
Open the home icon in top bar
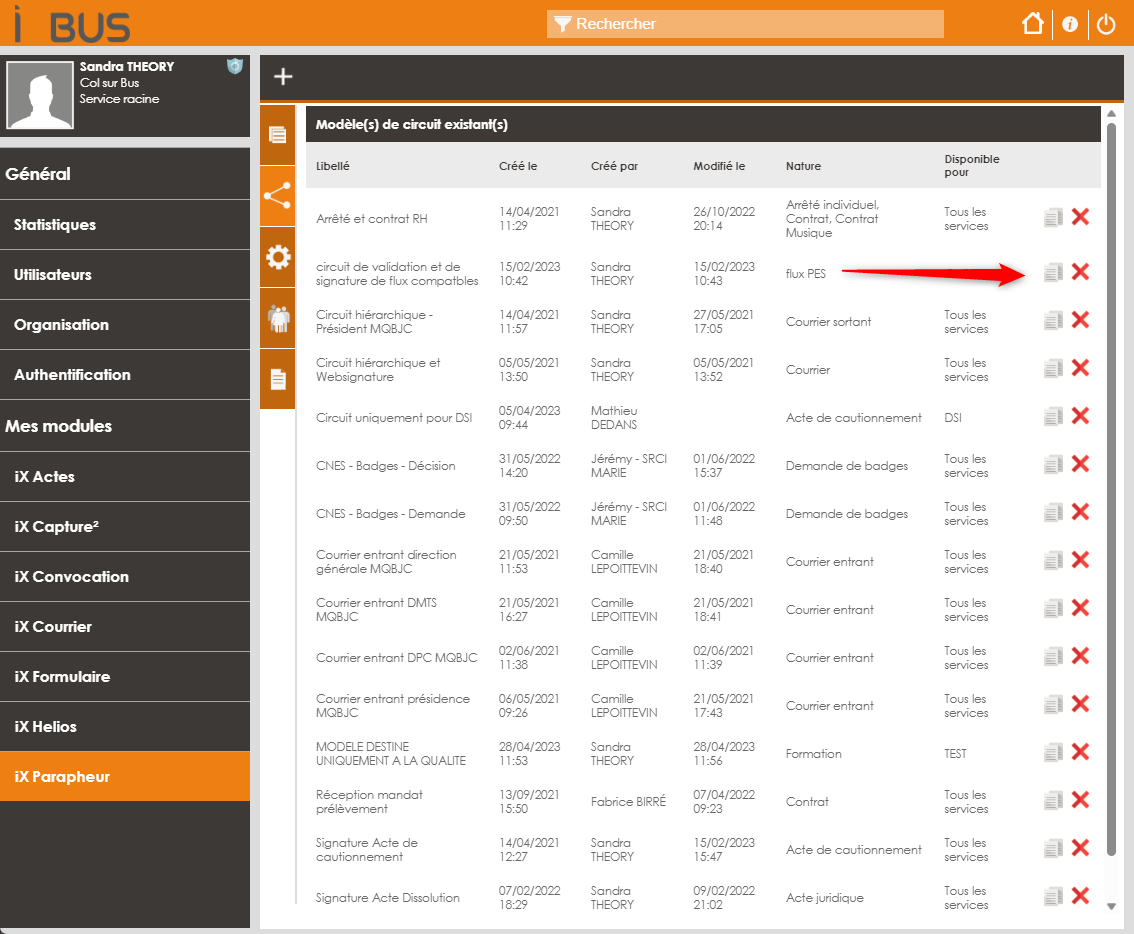[x=1033, y=24]
